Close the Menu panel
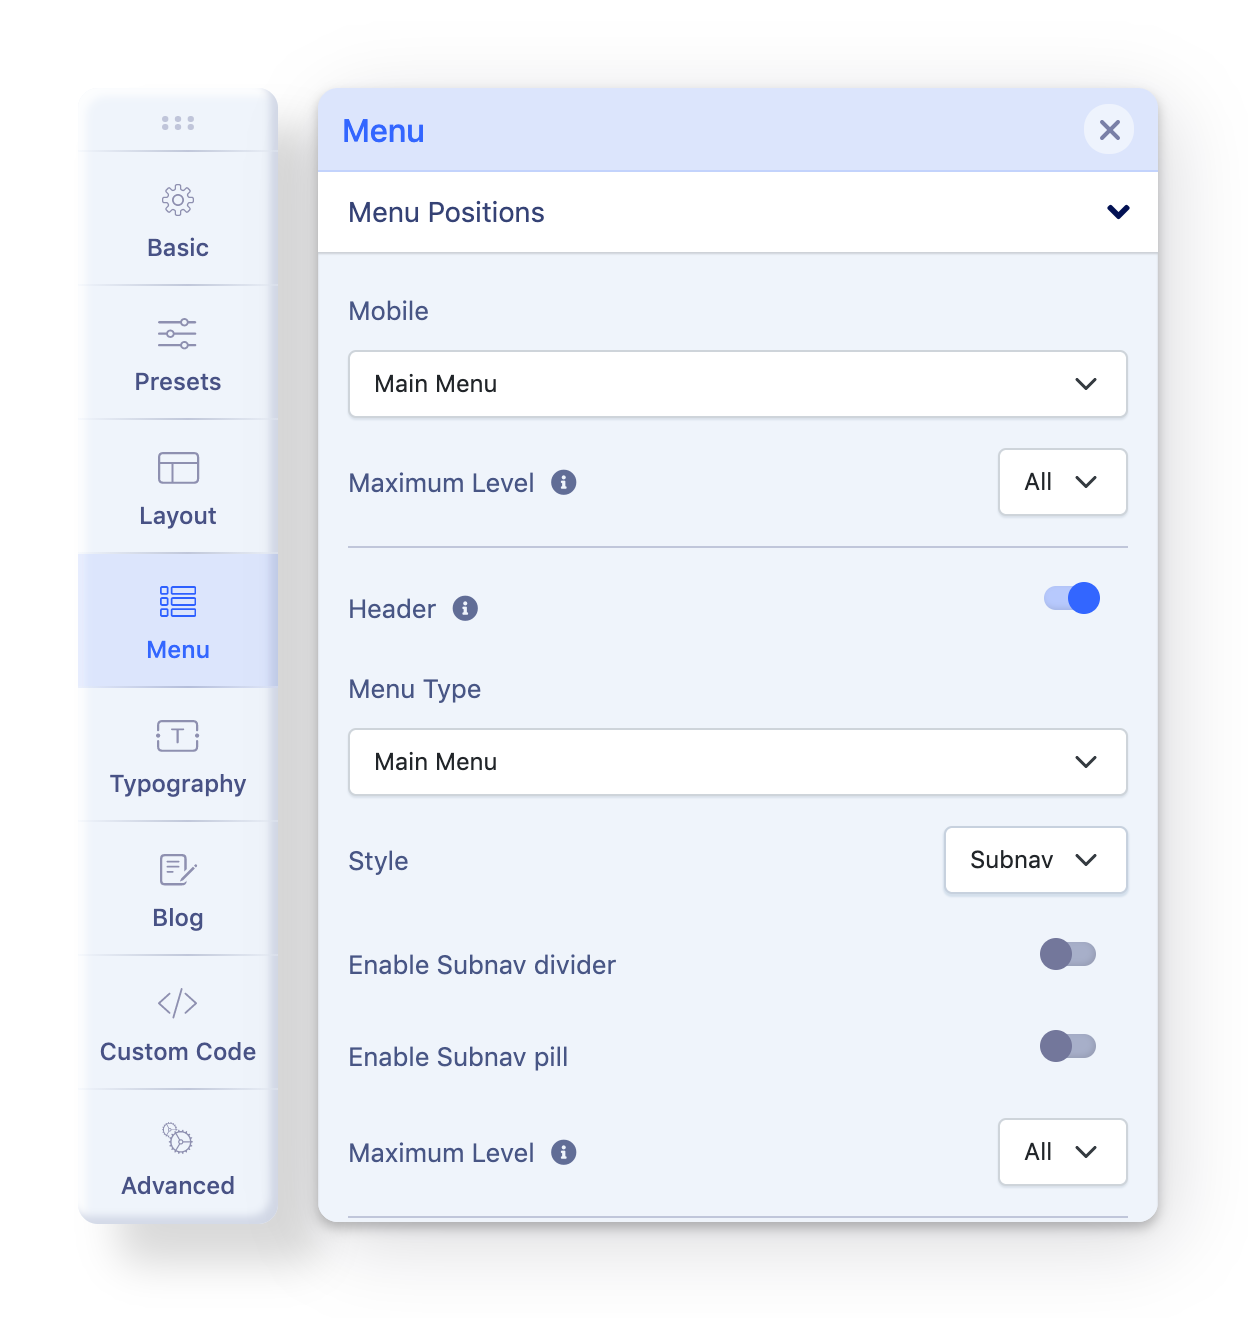Image resolution: width=1248 pixels, height=1318 pixels. [1109, 129]
